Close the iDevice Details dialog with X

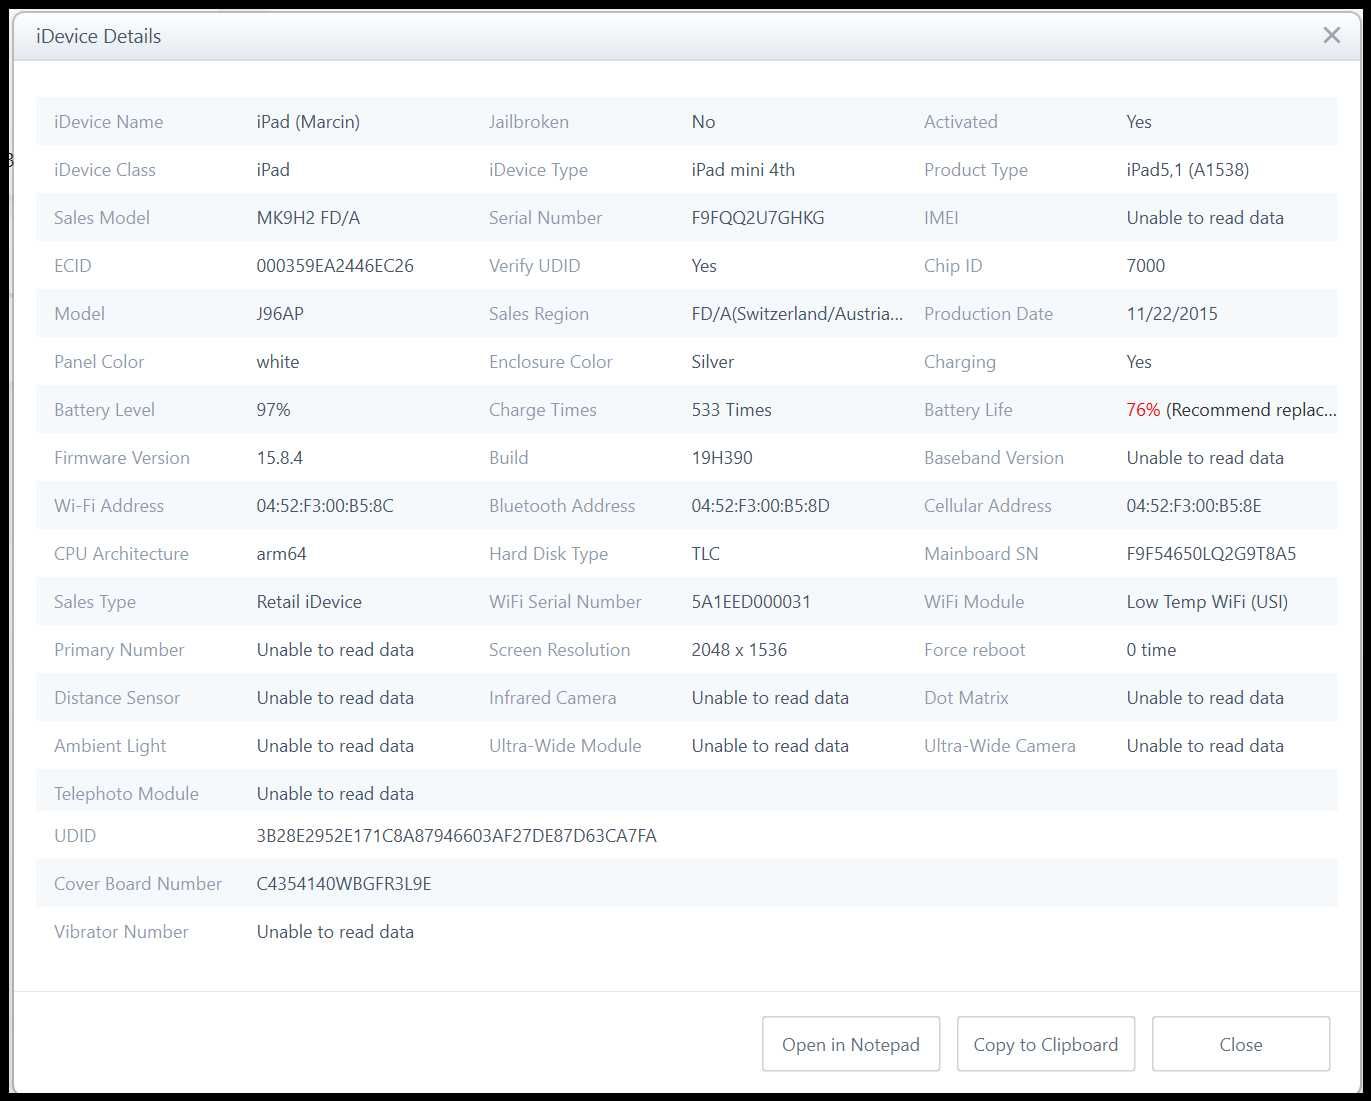pos(1331,36)
